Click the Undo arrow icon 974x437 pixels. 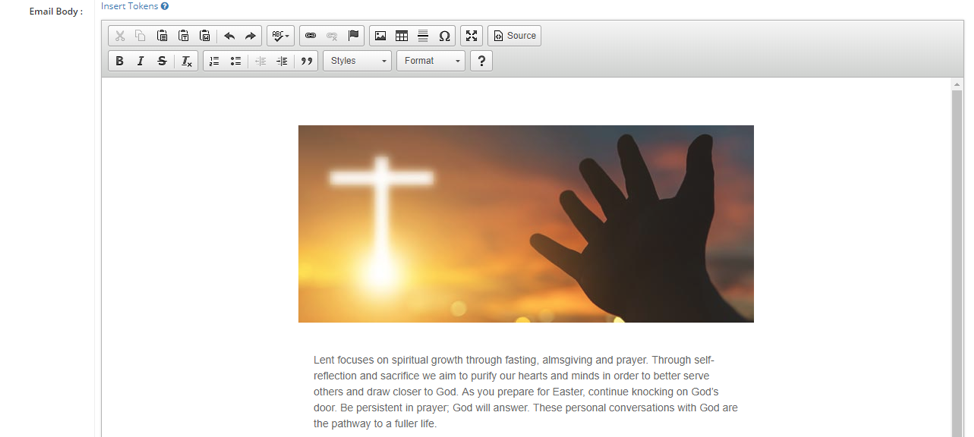[x=229, y=36]
